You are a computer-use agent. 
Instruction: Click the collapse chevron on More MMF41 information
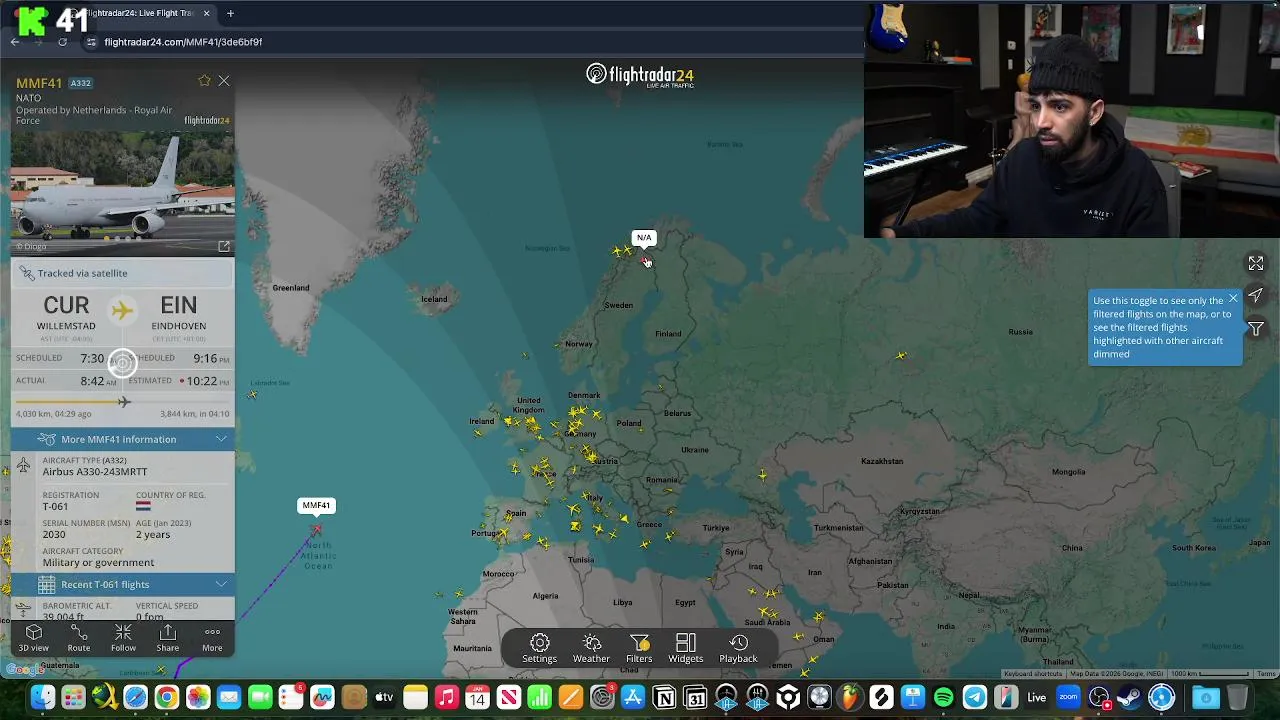(x=221, y=439)
